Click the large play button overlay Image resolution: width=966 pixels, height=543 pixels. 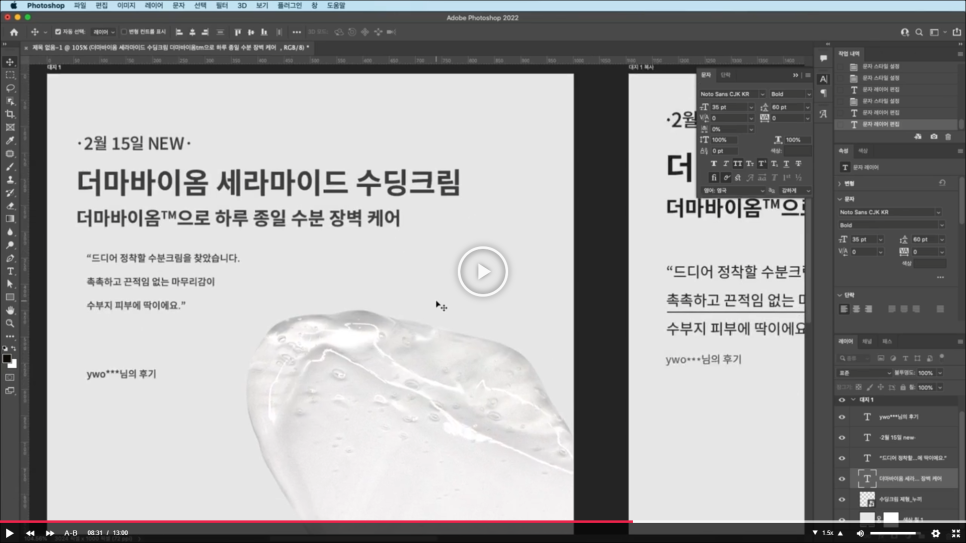click(x=483, y=271)
